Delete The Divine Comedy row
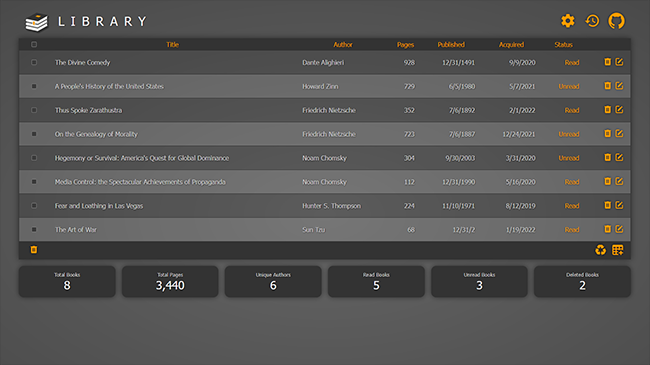Image resolution: width=650 pixels, height=365 pixels. point(607,62)
